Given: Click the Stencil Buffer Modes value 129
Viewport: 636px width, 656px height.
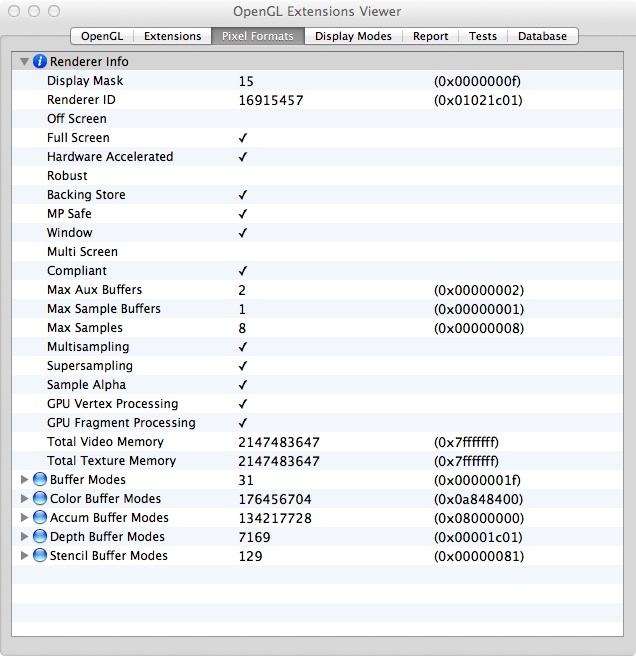Looking at the screenshot, I should coord(250,556).
